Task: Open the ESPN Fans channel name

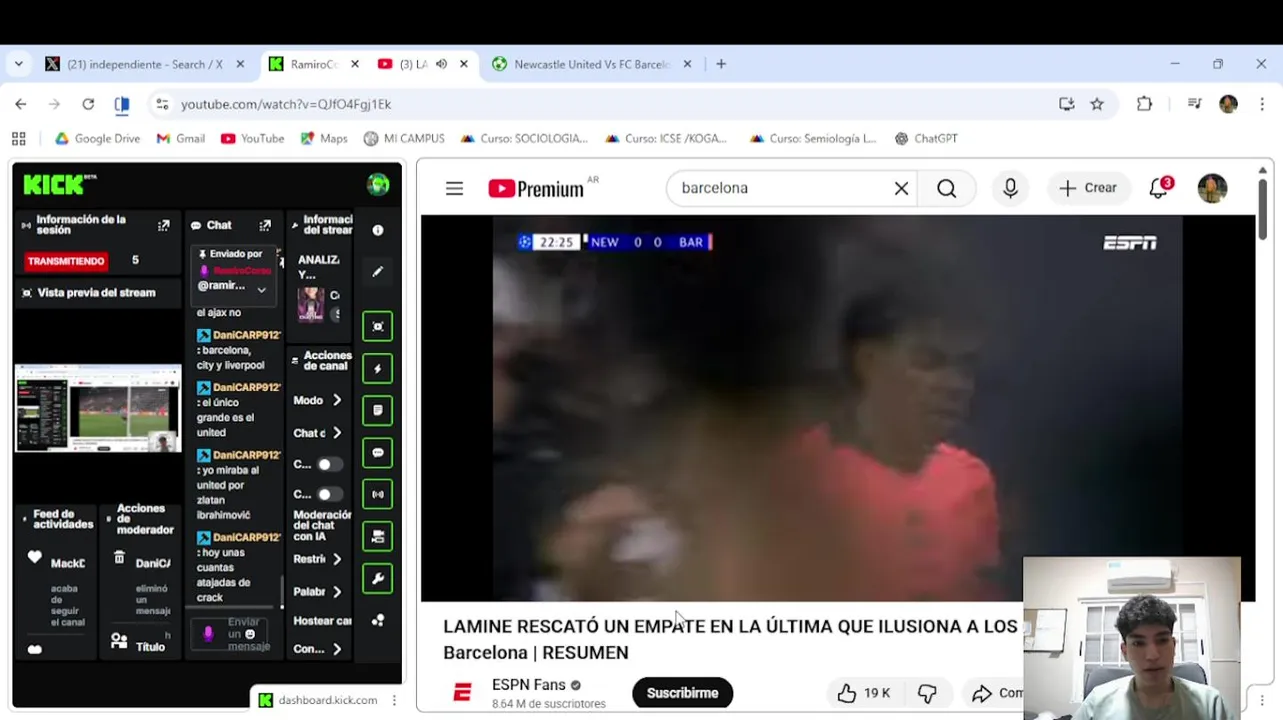Action: click(x=528, y=685)
